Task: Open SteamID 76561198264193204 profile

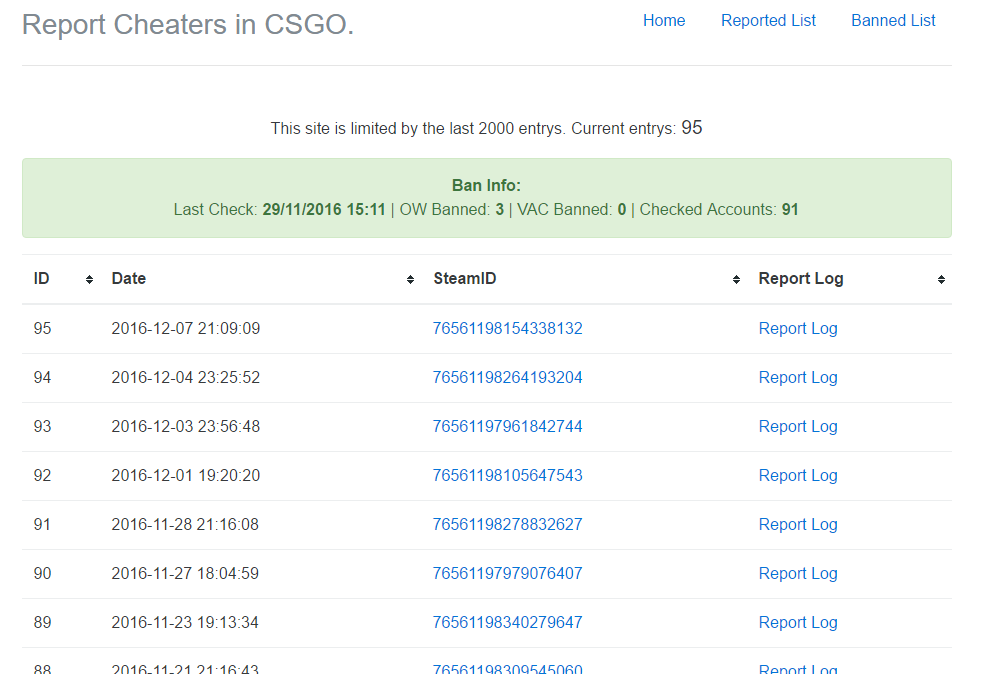Action: [x=507, y=377]
